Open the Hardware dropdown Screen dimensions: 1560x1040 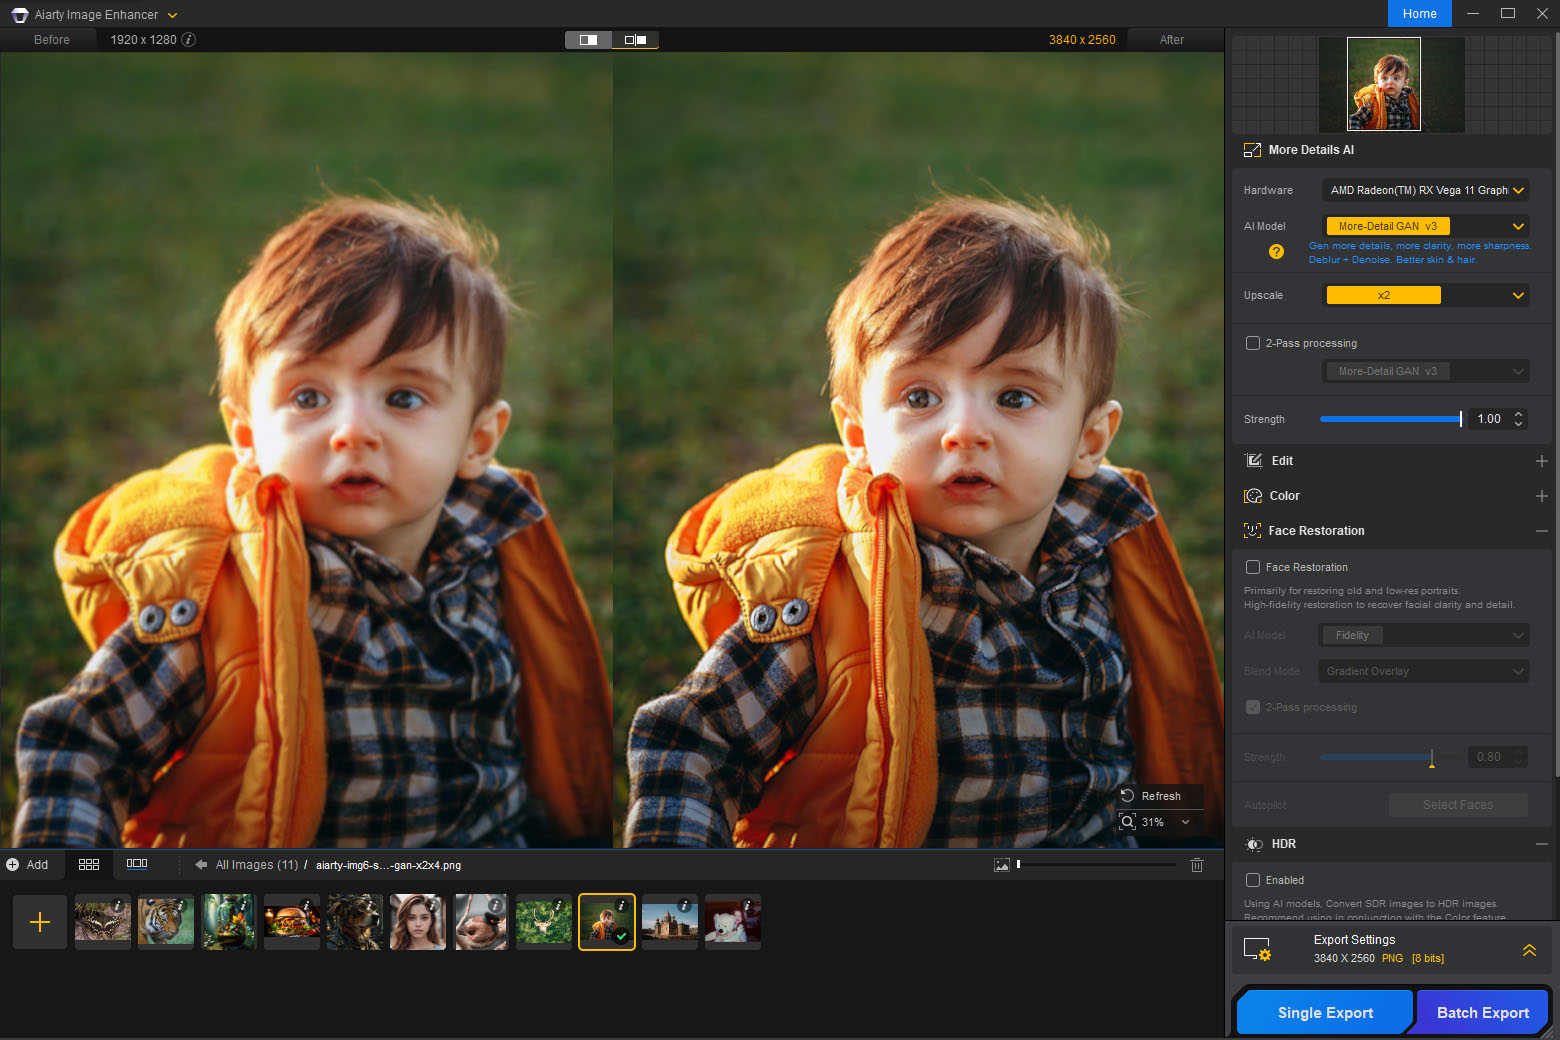pos(1425,190)
